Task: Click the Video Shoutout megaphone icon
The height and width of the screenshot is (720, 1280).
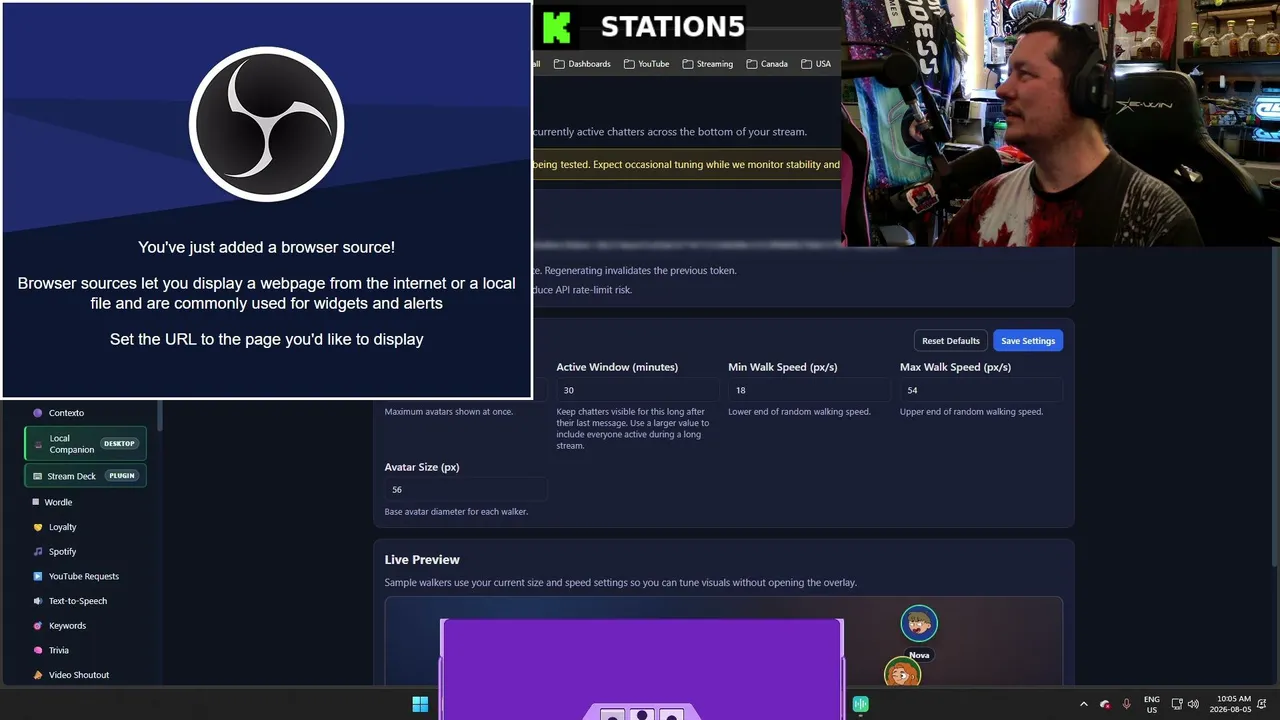Action: click(x=37, y=675)
